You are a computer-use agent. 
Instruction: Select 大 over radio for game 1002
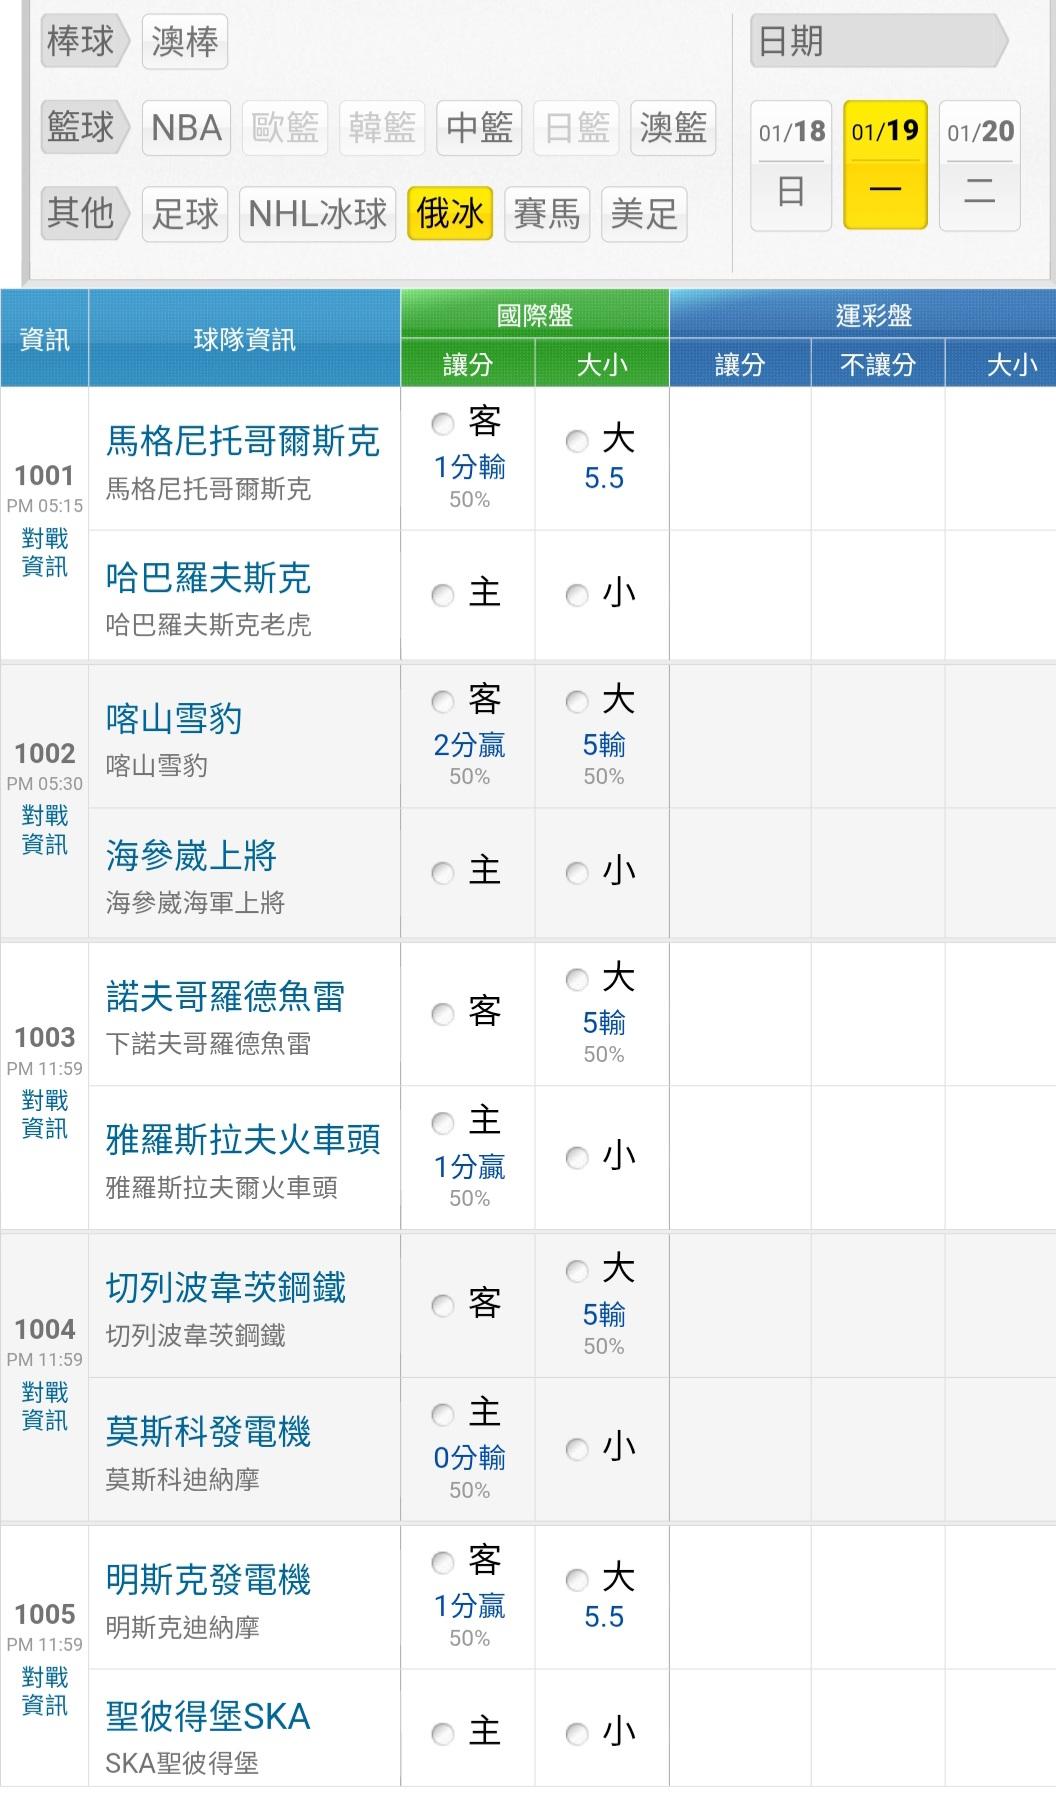click(577, 702)
